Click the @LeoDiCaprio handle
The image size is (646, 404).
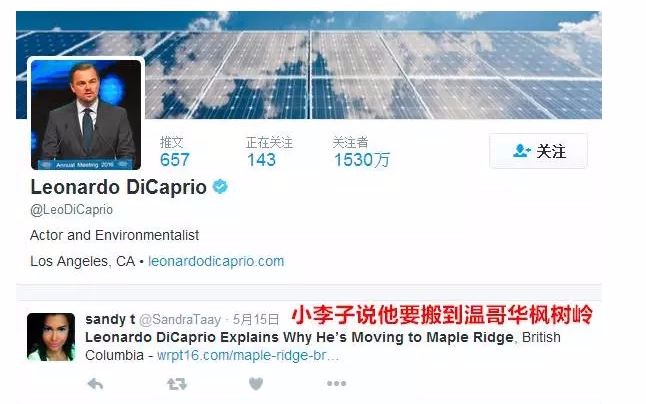(71, 210)
